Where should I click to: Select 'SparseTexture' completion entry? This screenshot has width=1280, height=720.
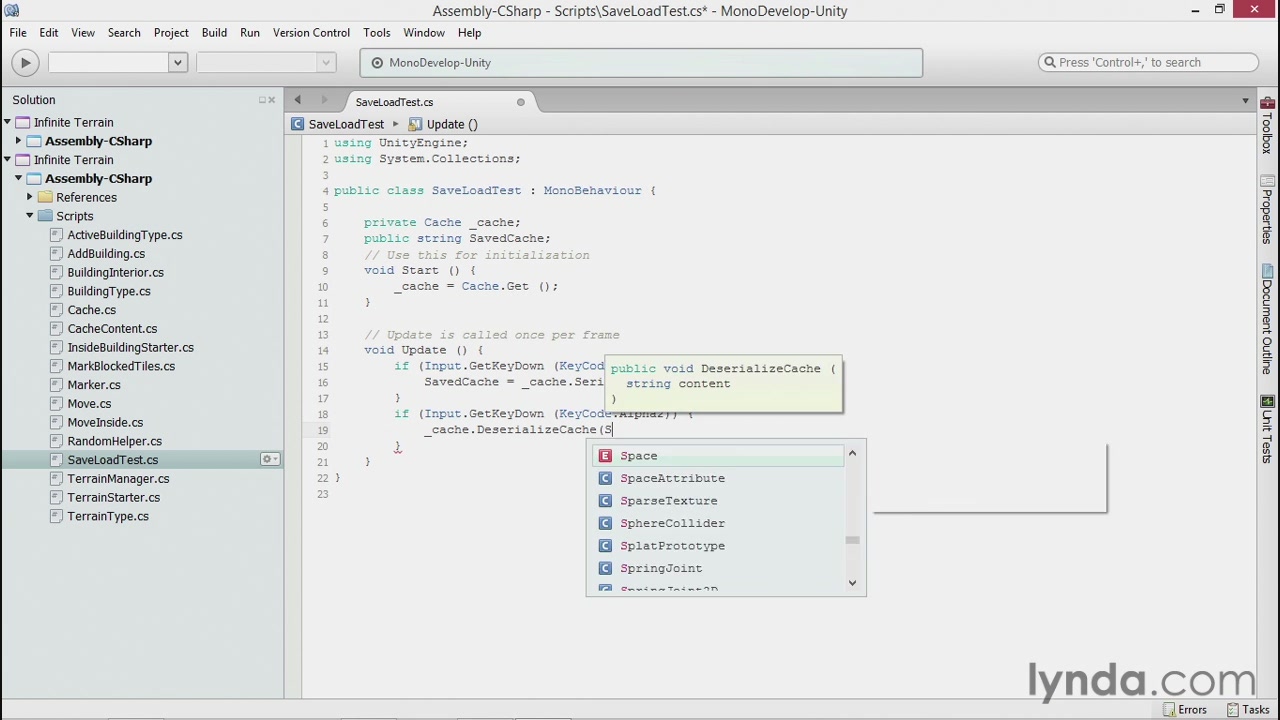(719, 501)
